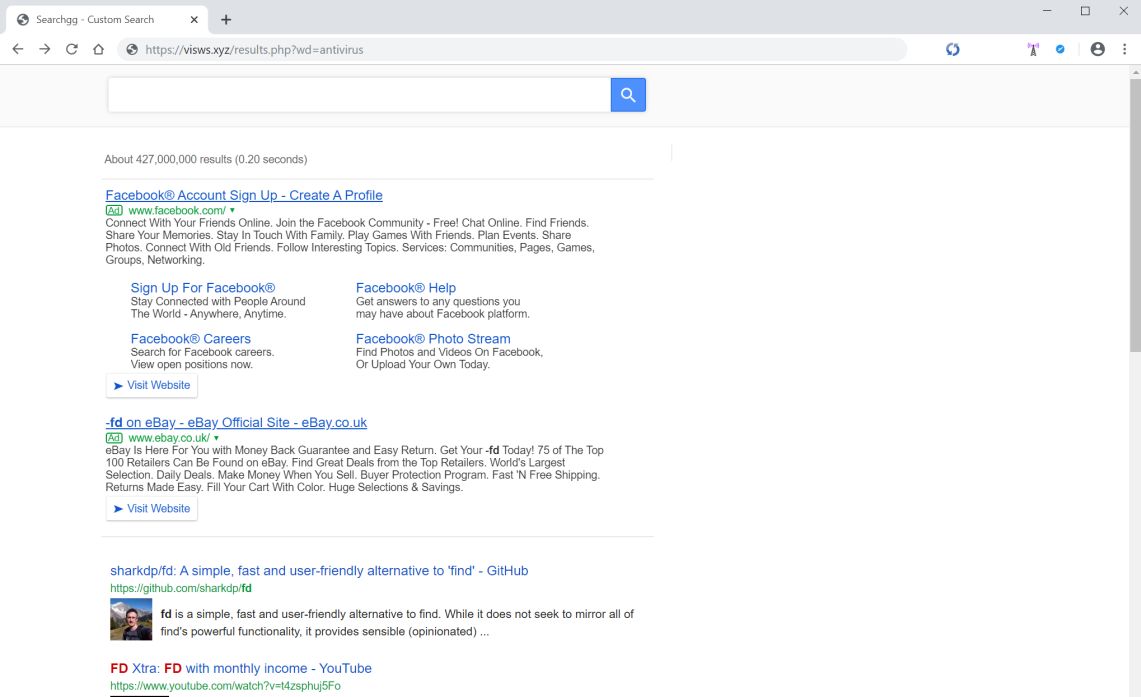Click Visit Website under the Facebook ad

pos(152,385)
